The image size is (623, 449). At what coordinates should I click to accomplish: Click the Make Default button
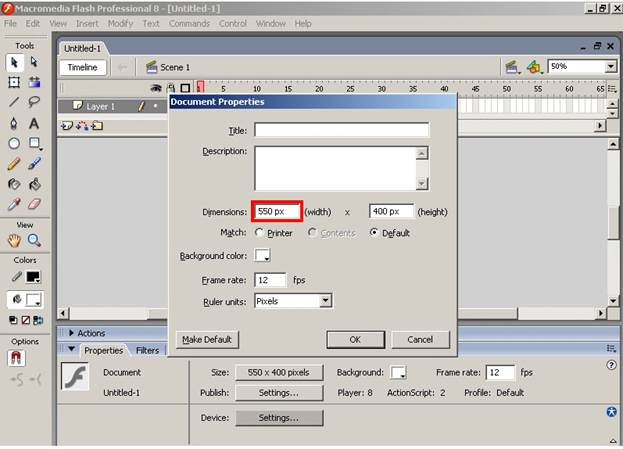207,340
